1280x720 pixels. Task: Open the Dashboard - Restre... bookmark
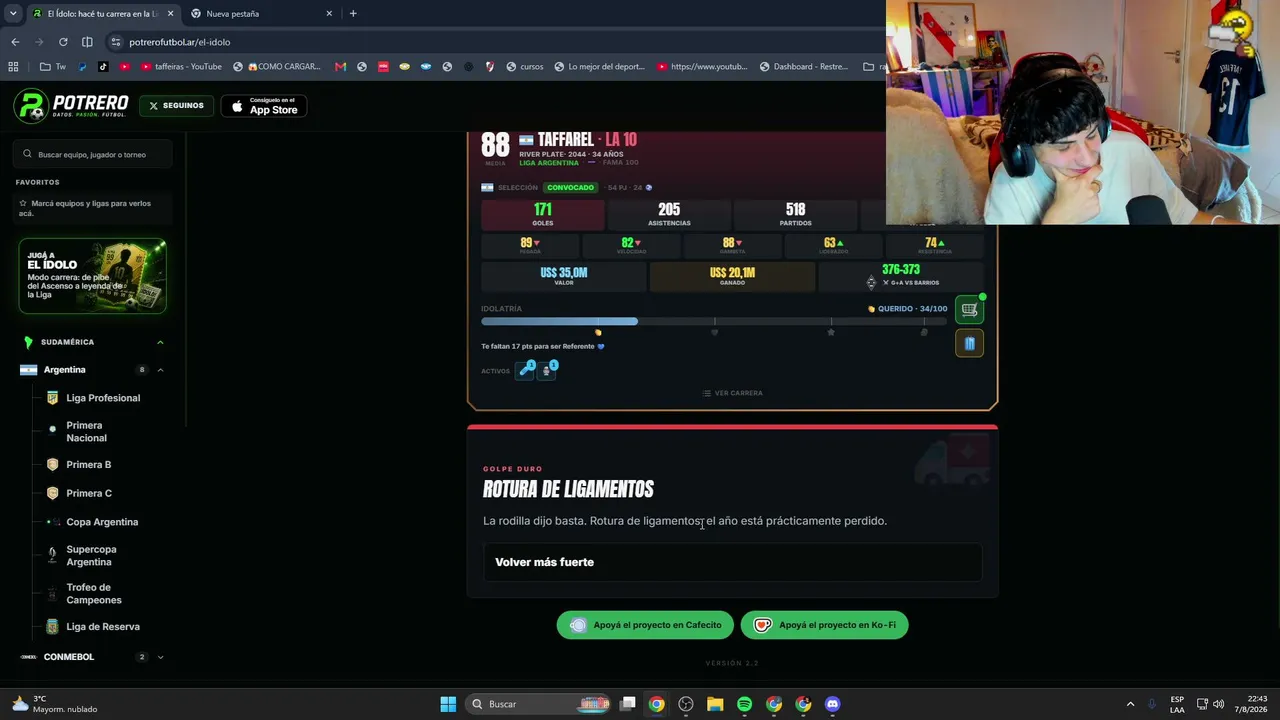(803, 67)
